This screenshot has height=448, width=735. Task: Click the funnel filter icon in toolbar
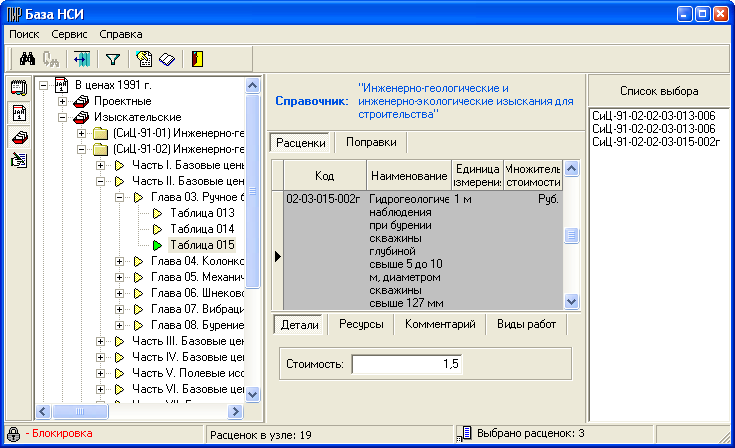pyautogui.click(x=112, y=59)
